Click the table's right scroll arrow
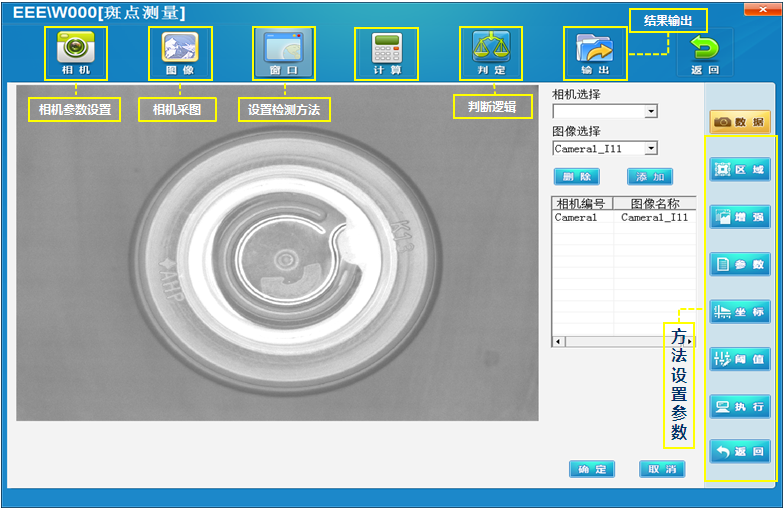 (x=690, y=342)
